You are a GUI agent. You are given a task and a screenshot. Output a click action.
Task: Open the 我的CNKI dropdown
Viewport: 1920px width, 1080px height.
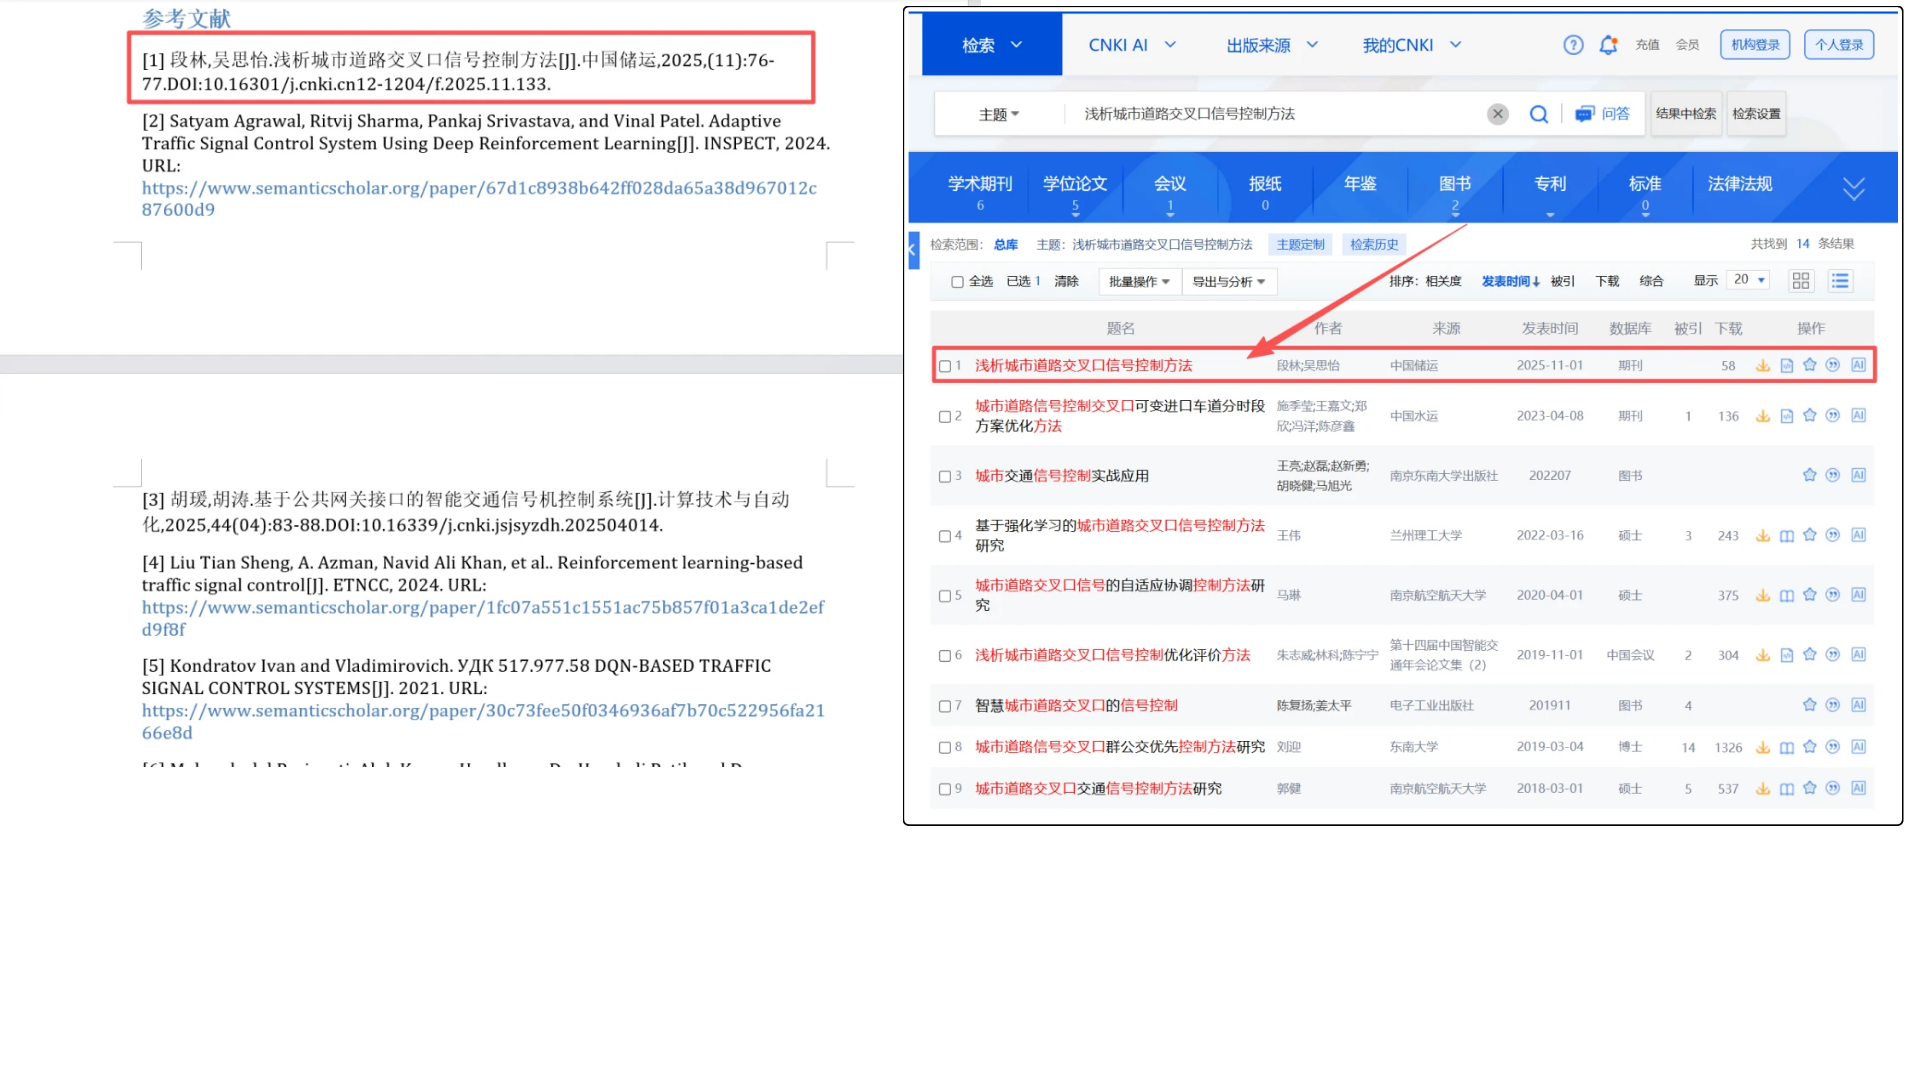tap(1412, 45)
